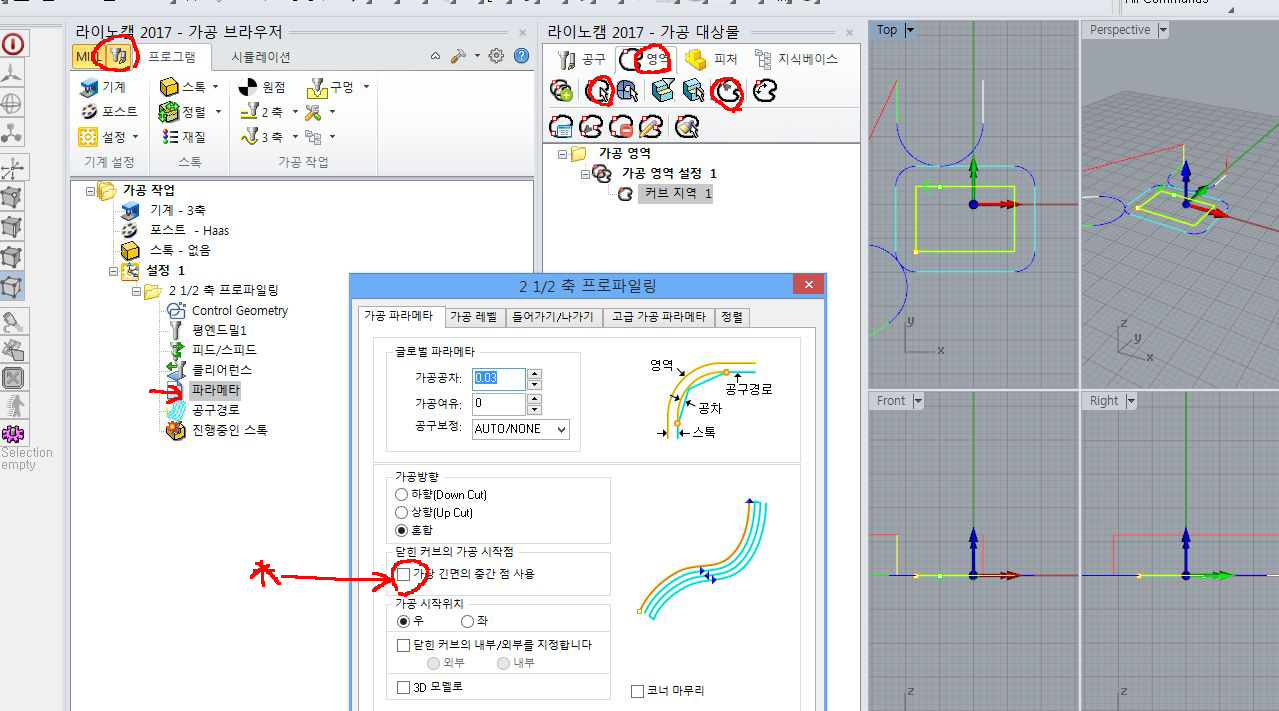Click the 가공공차 input field
The image size is (1279, 711).
point(498,378)
